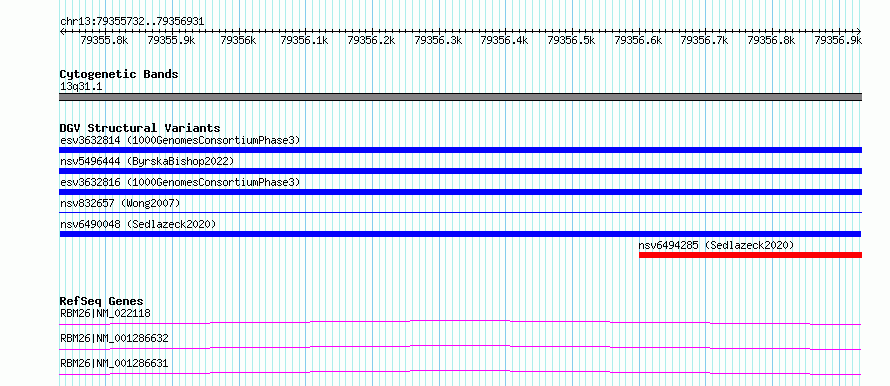Select the RBM26 NM_001286632 magenta gene line
The height and width of the screenshot is (386, 890).
pyautogui.click(x=460, y=347)
